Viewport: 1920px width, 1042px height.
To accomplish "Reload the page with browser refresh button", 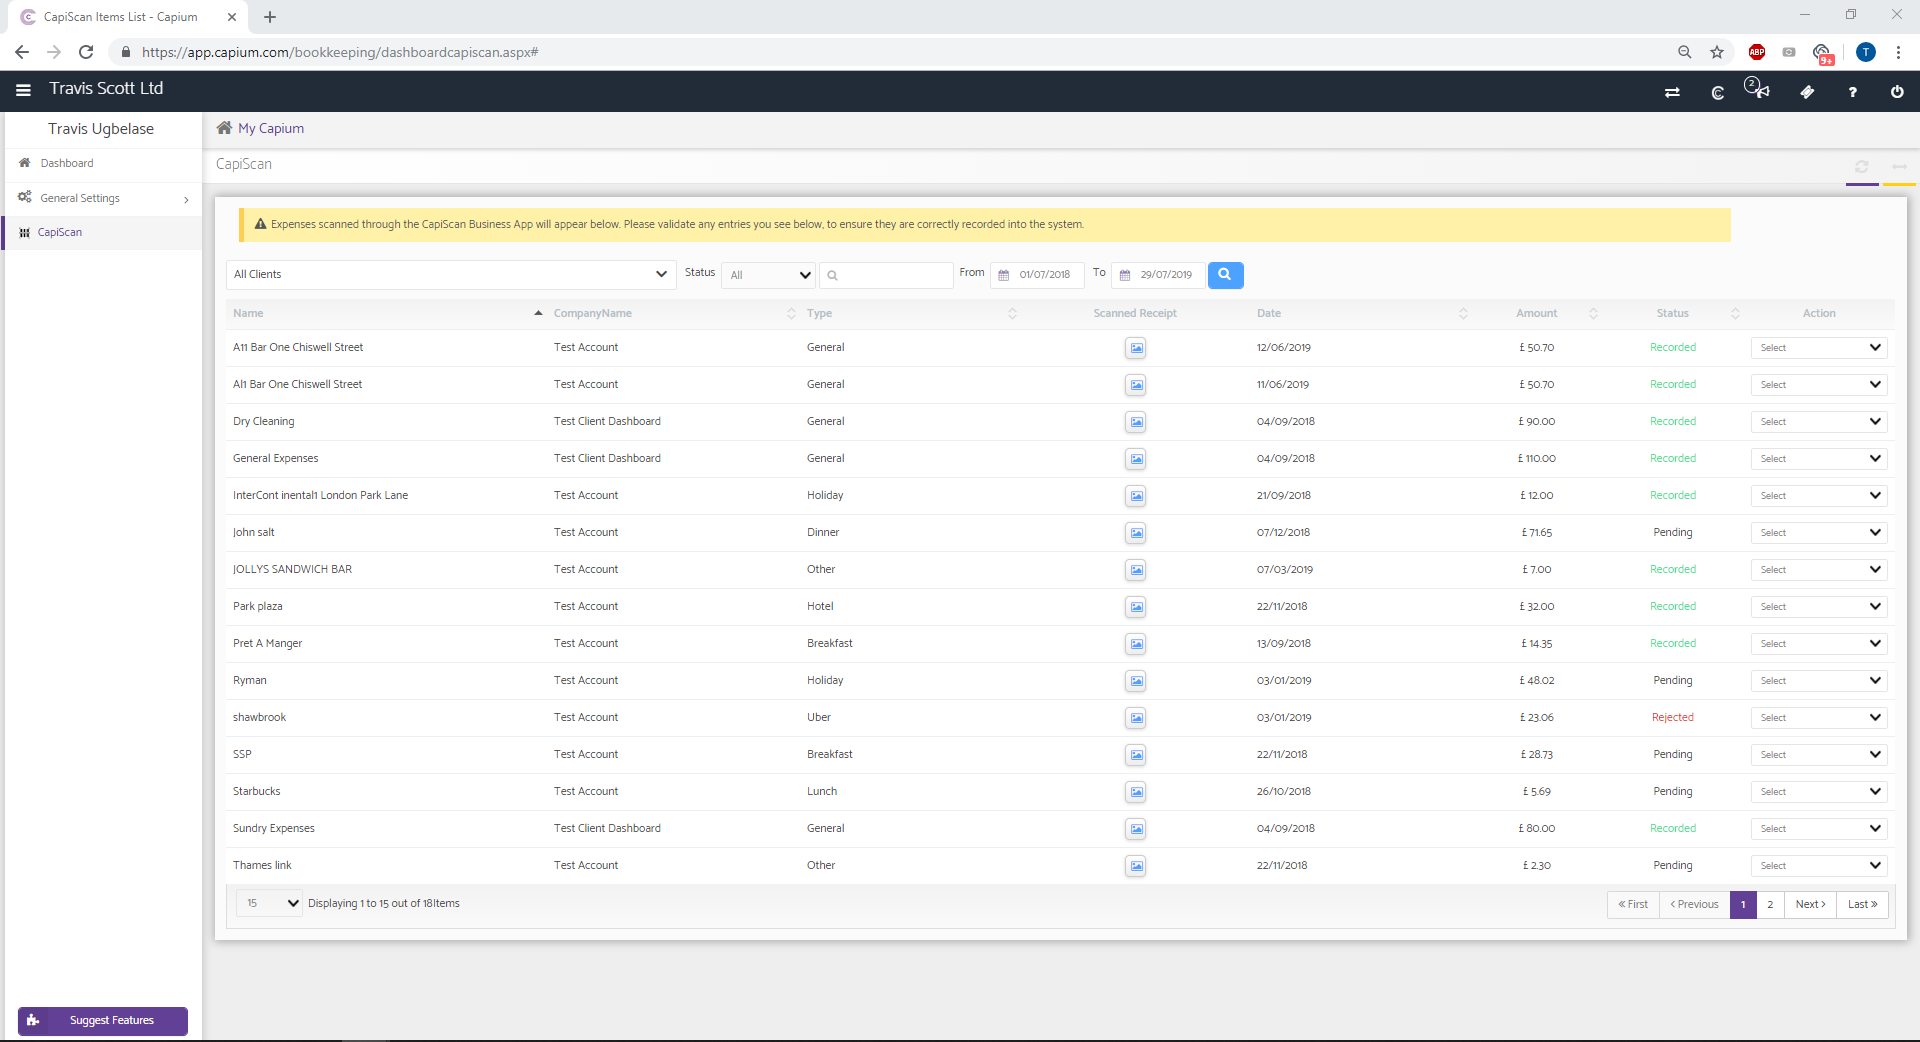I will coord(86,52).
